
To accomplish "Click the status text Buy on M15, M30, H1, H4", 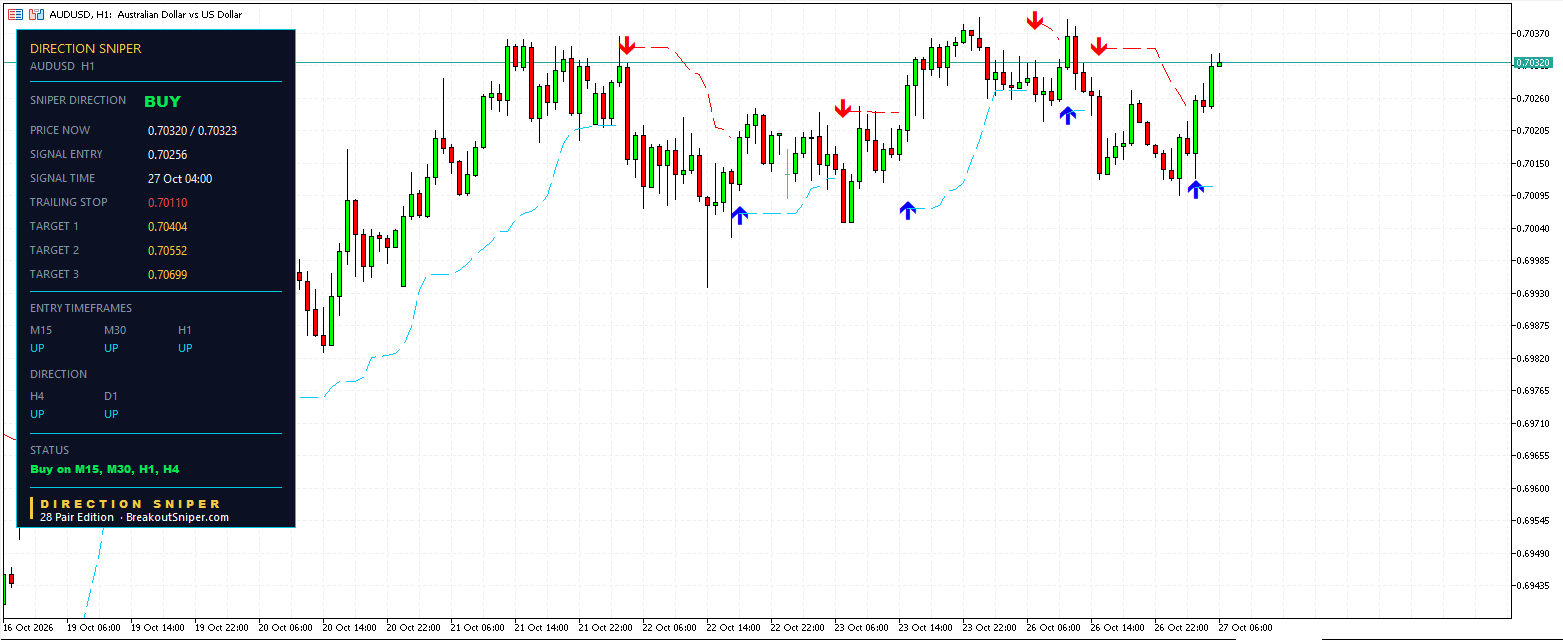I will 105,468.
